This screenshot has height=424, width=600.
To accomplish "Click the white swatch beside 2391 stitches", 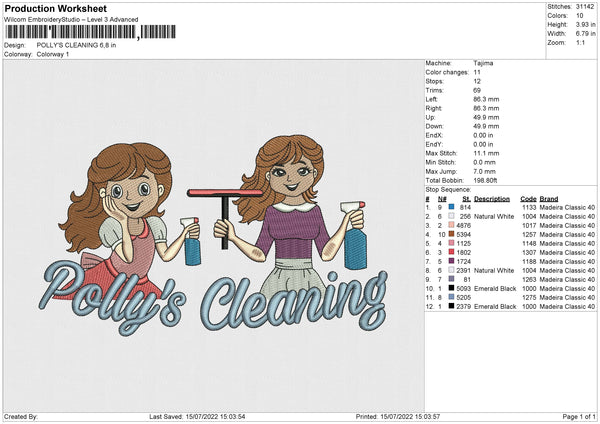I will [x=452, y=270].
